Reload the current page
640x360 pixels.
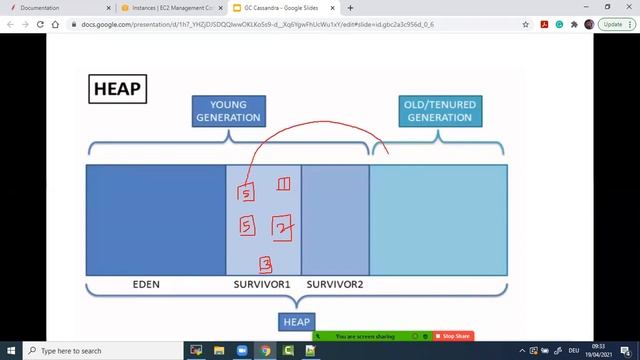tap(40, 24)
